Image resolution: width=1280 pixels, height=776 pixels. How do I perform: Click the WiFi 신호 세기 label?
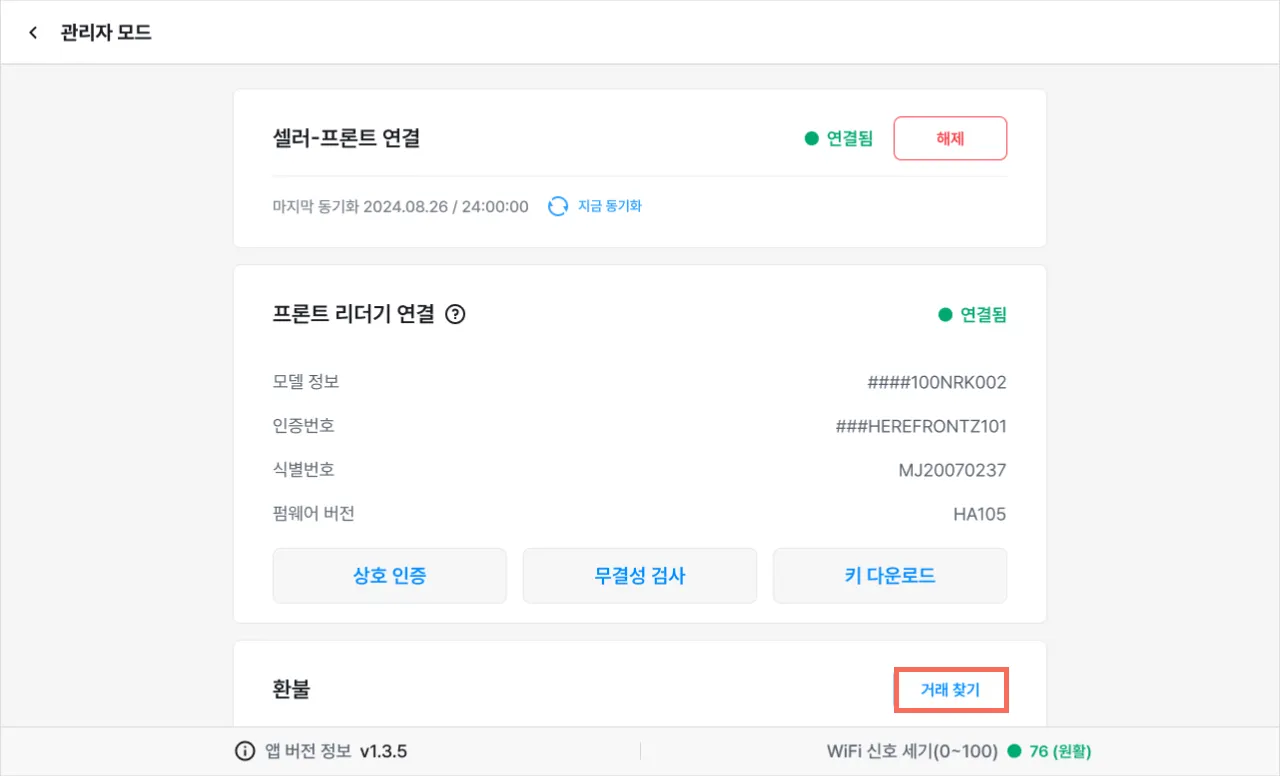pyautogui.click(x=912, y=751)
